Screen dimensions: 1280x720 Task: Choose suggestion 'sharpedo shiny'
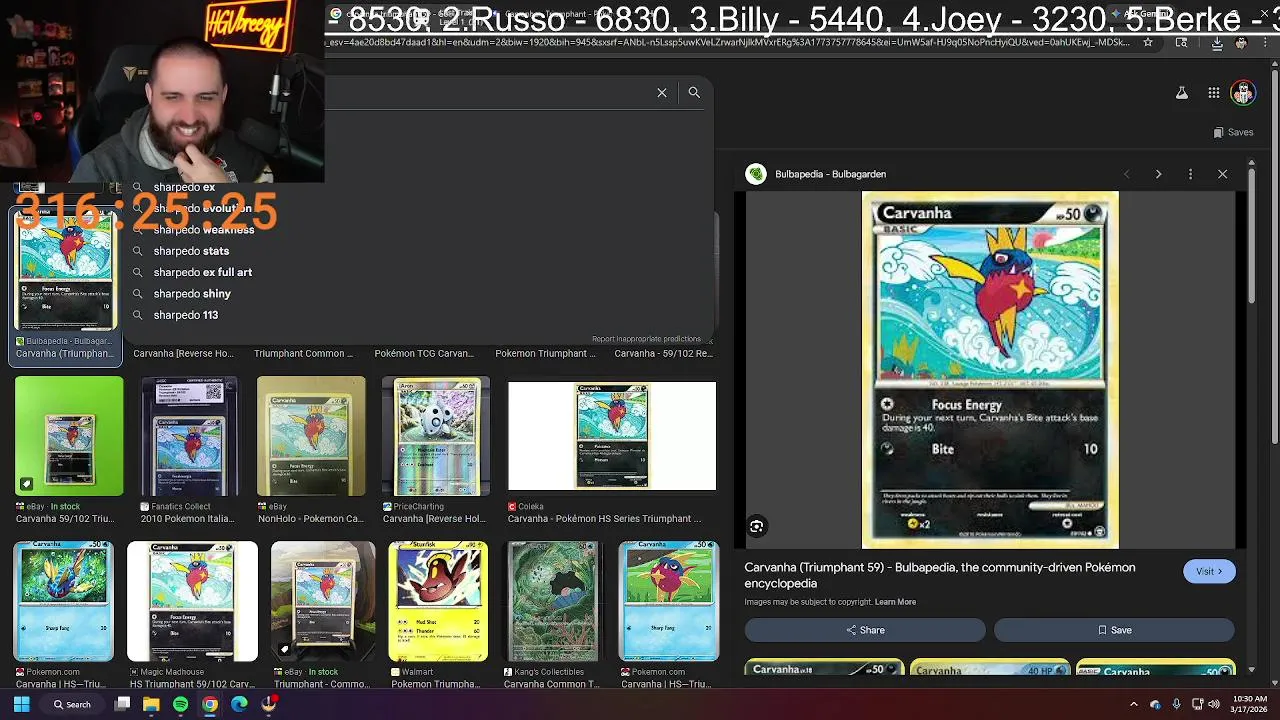[x=192, y=294]
